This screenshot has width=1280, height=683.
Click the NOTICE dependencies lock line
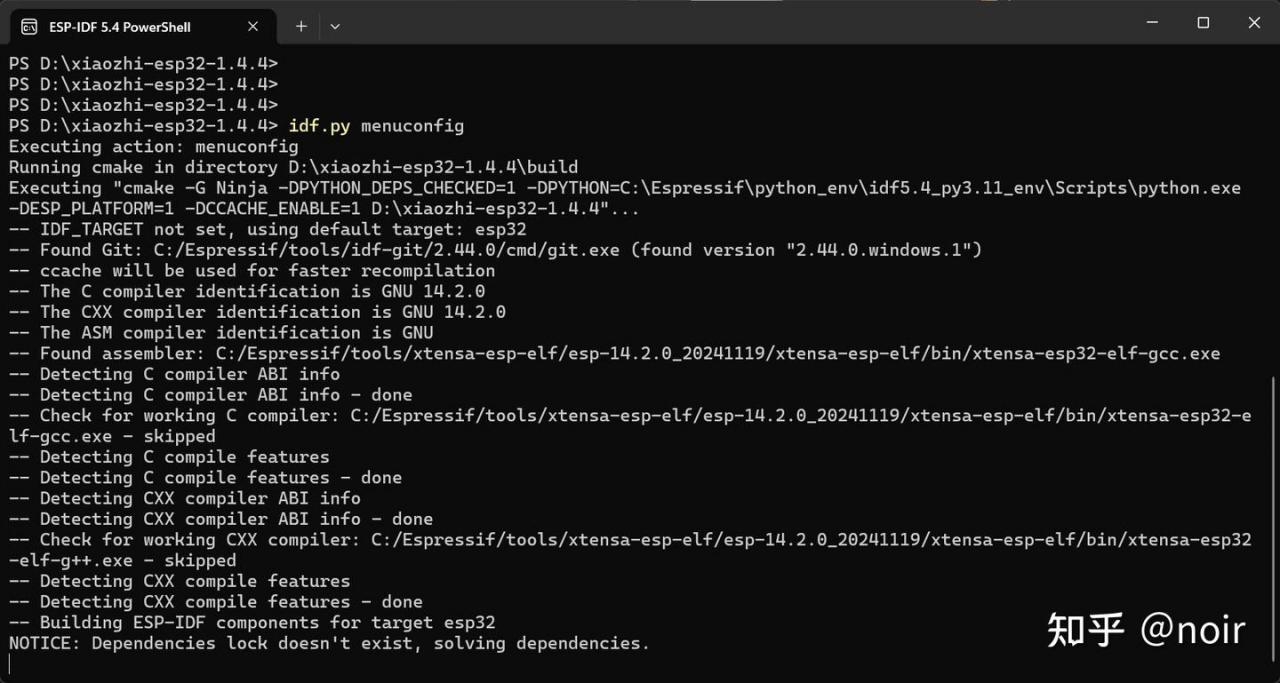[329, 643]
